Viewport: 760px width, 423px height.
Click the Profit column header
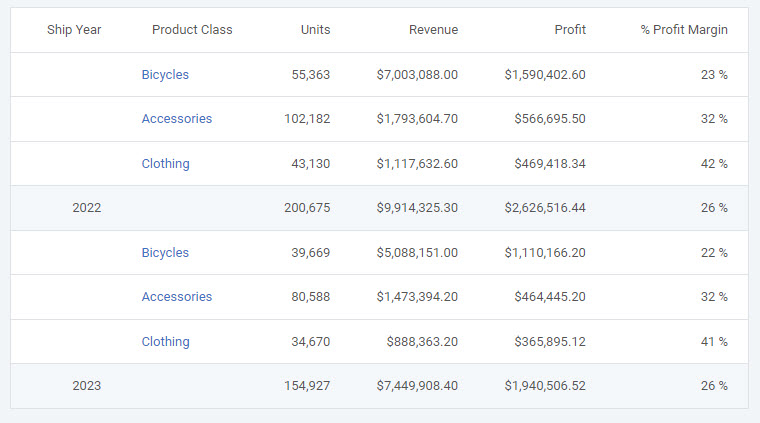click(570, 30)
